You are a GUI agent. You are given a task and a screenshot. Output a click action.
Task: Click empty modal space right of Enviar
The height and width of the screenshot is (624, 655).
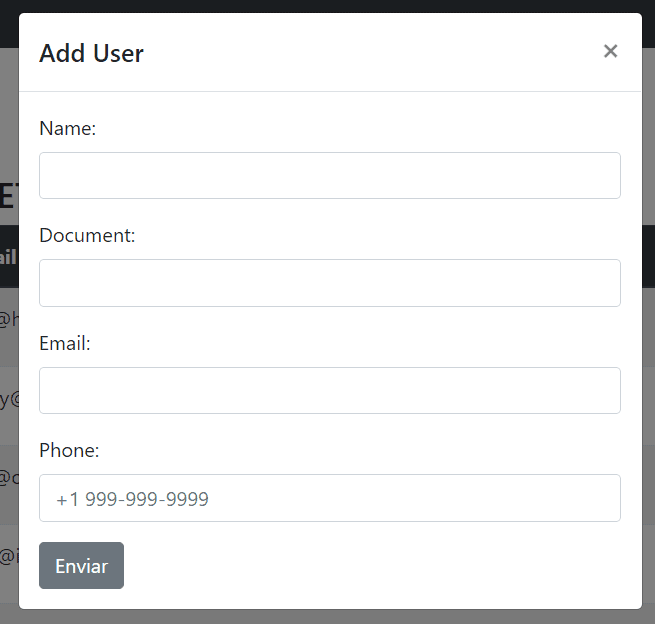click(380, 566)
